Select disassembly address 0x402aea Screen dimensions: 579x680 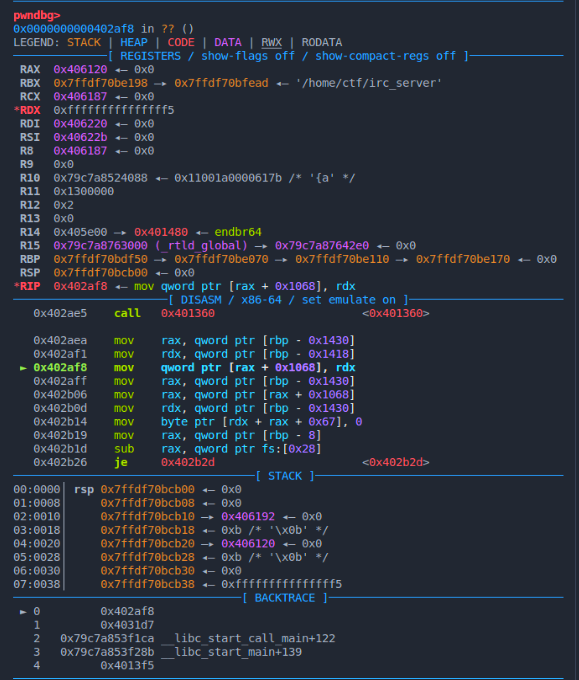[x=60, y=340]
